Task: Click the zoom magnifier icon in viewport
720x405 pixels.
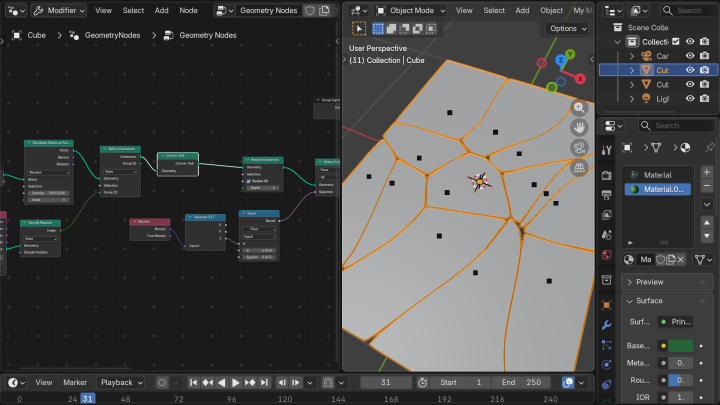Action: (x=579, y=108)
